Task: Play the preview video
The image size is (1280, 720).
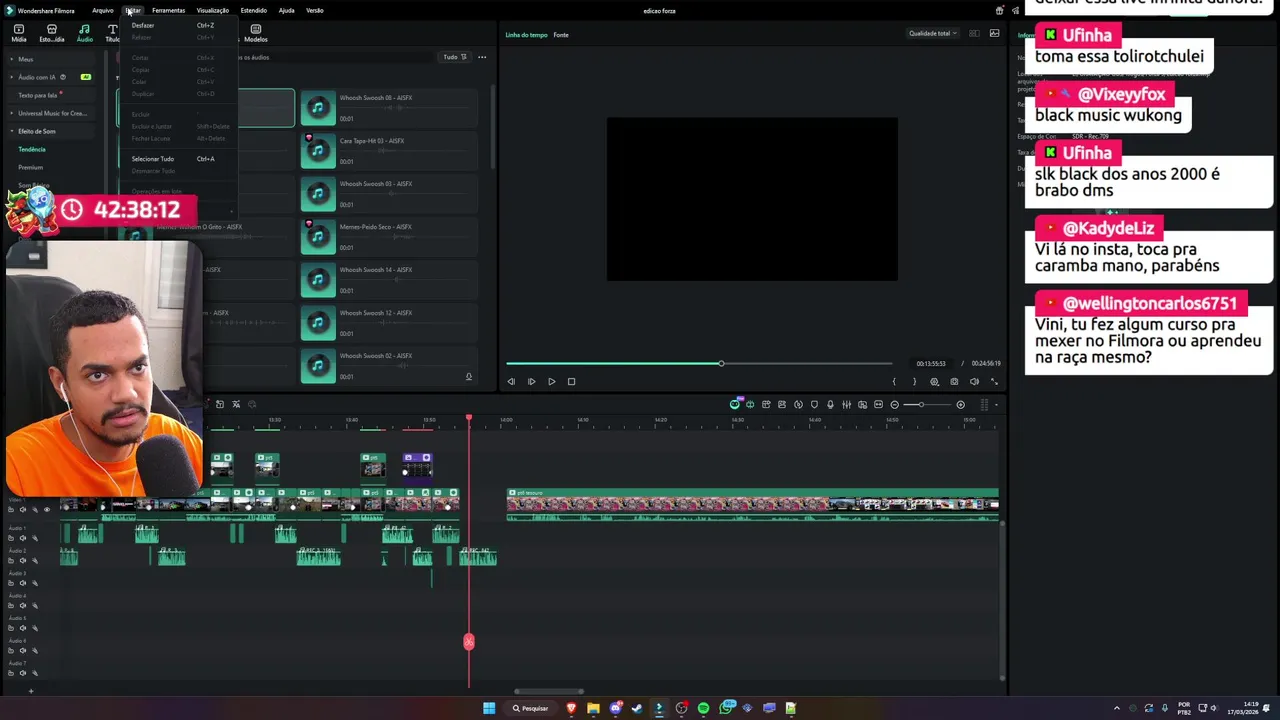Action: pos(551,381)
